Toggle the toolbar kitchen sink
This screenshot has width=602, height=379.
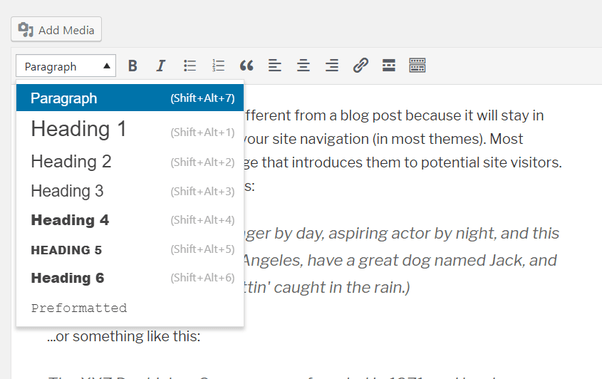417,66
